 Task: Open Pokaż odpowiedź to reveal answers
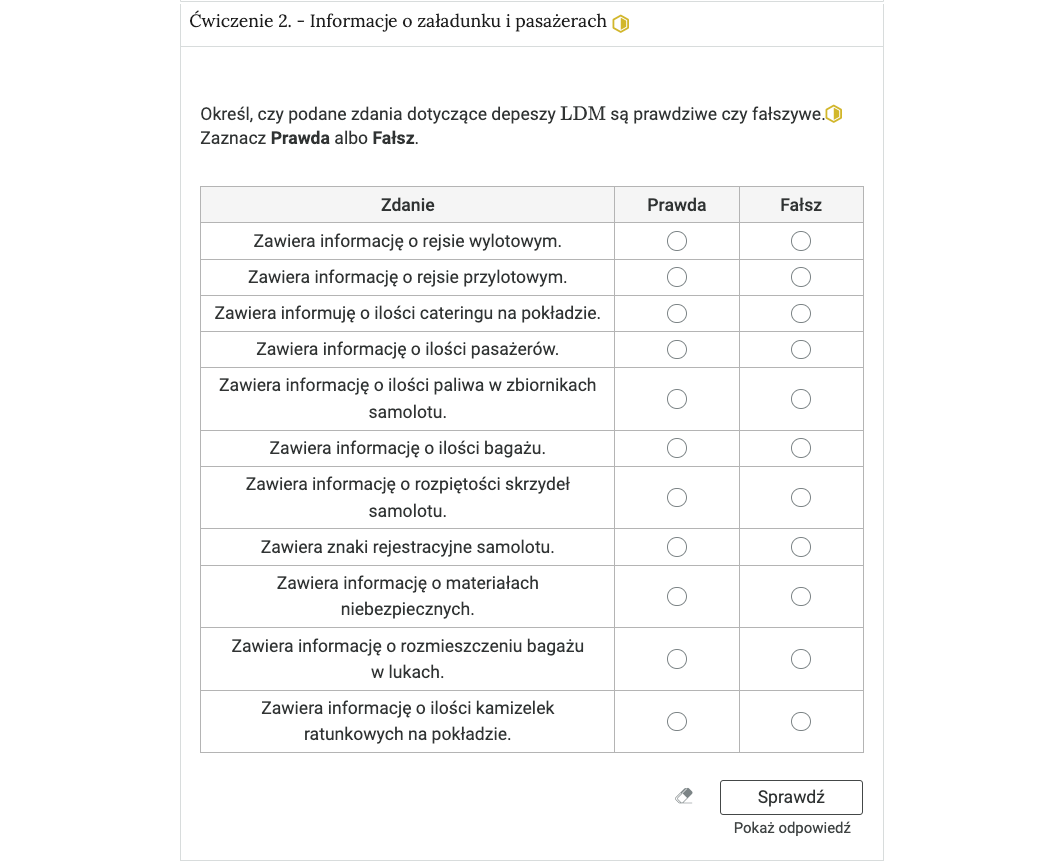click(791, 828)
